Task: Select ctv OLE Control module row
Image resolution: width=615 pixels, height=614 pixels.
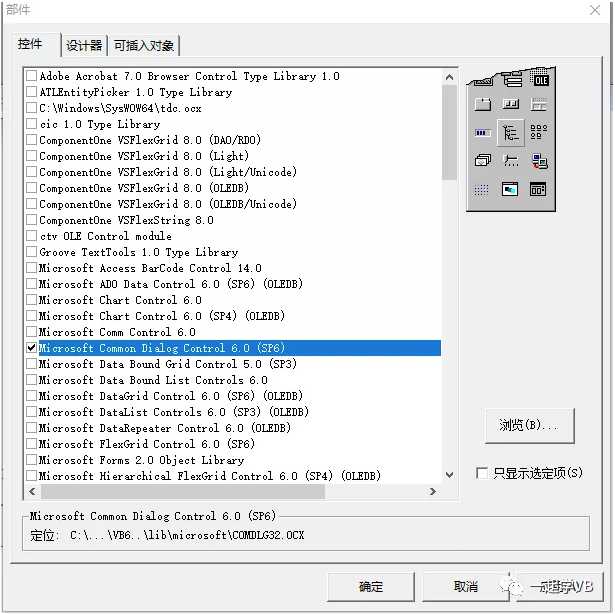Action: pyautogui.click(x=233, y=236)
